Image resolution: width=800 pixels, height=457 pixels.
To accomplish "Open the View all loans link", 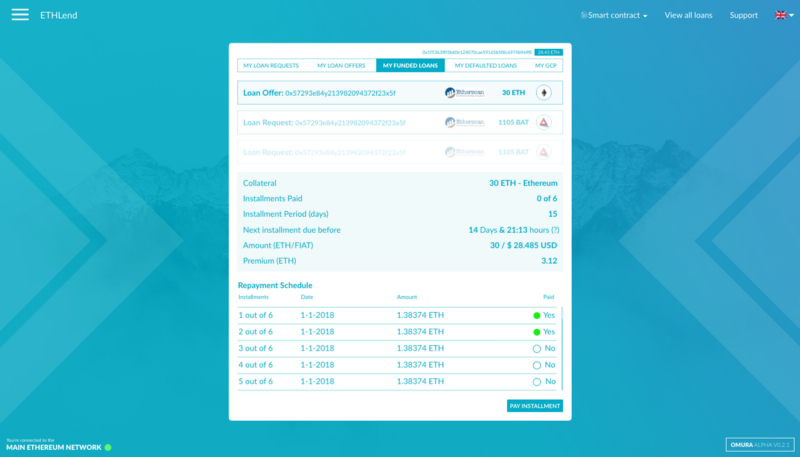I will click(x=688, y=16).
